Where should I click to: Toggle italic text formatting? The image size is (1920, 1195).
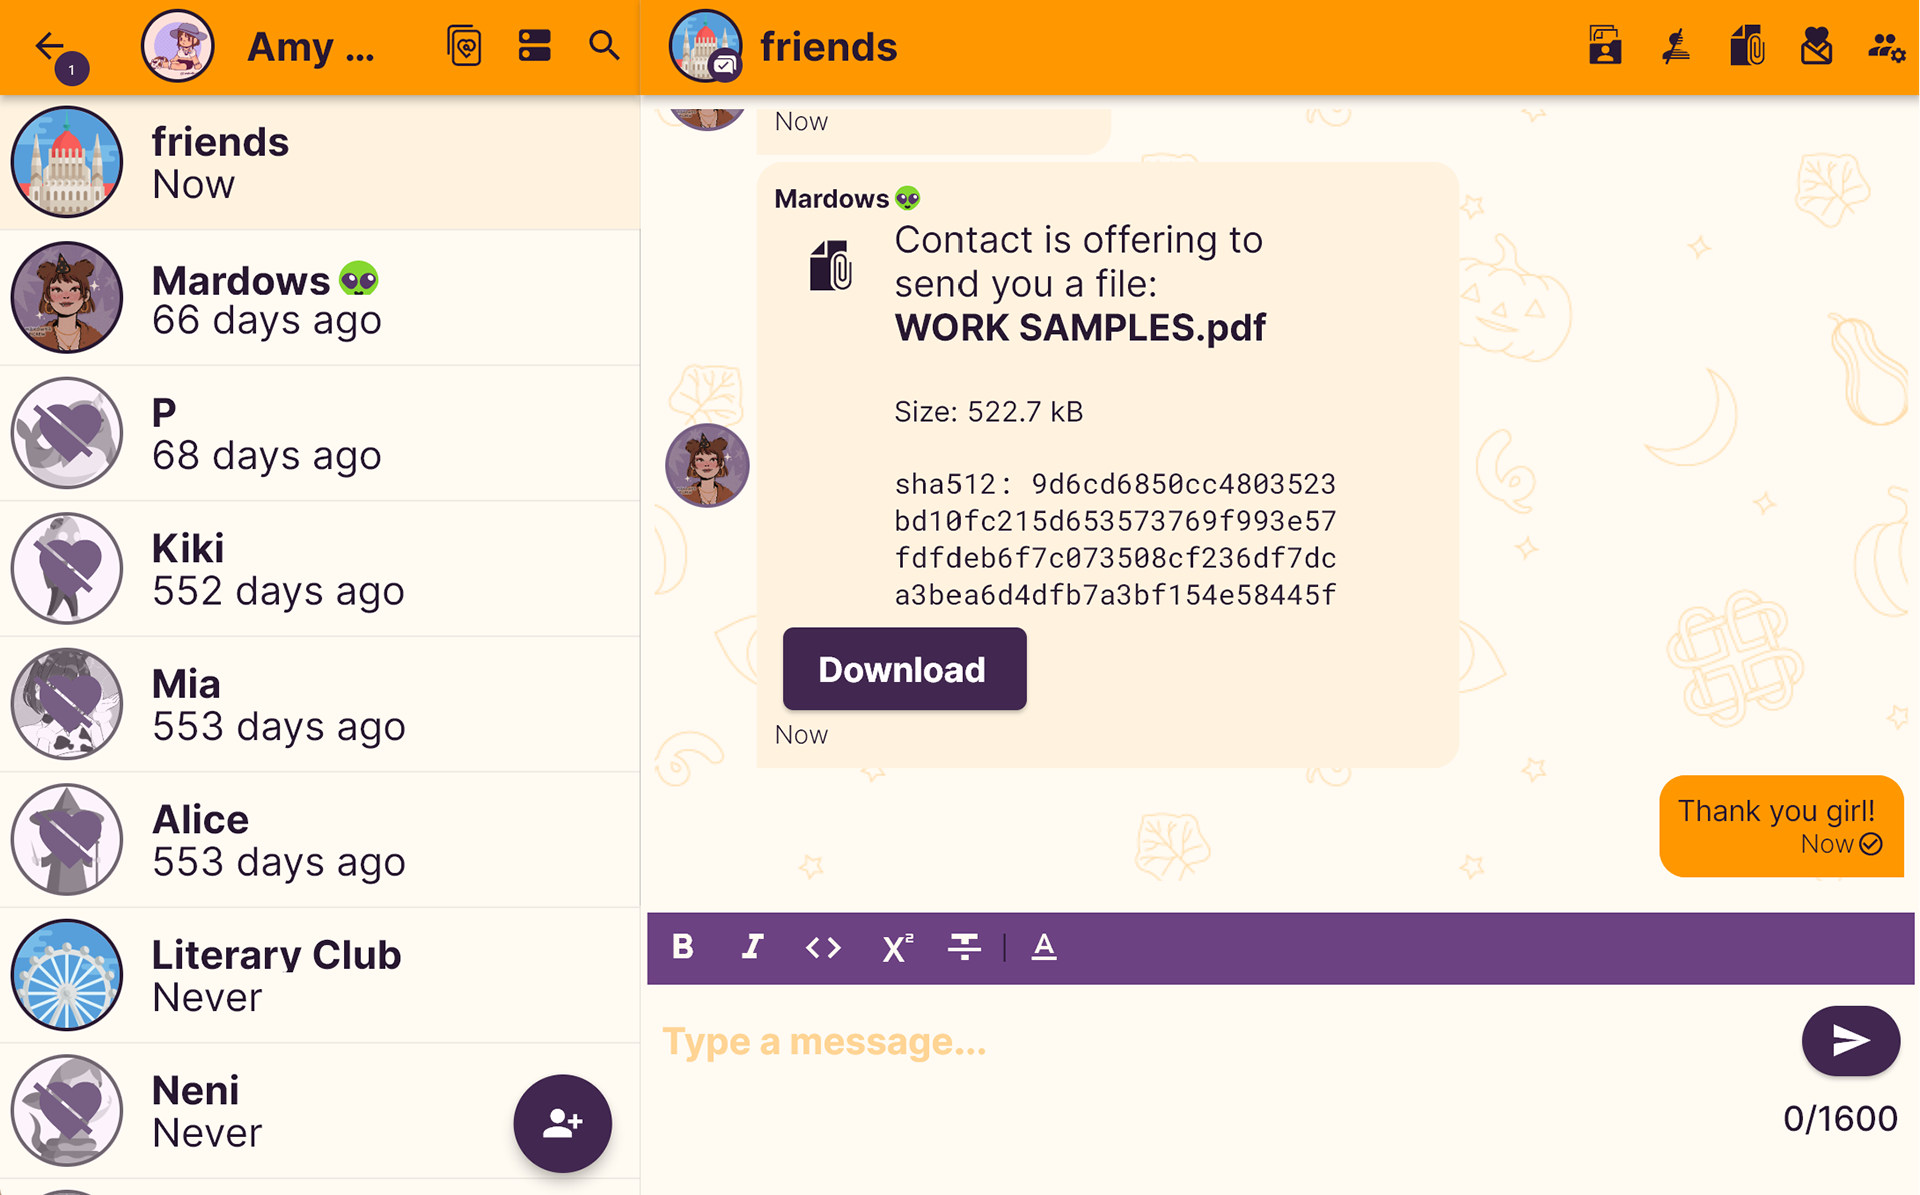point(752,947)
